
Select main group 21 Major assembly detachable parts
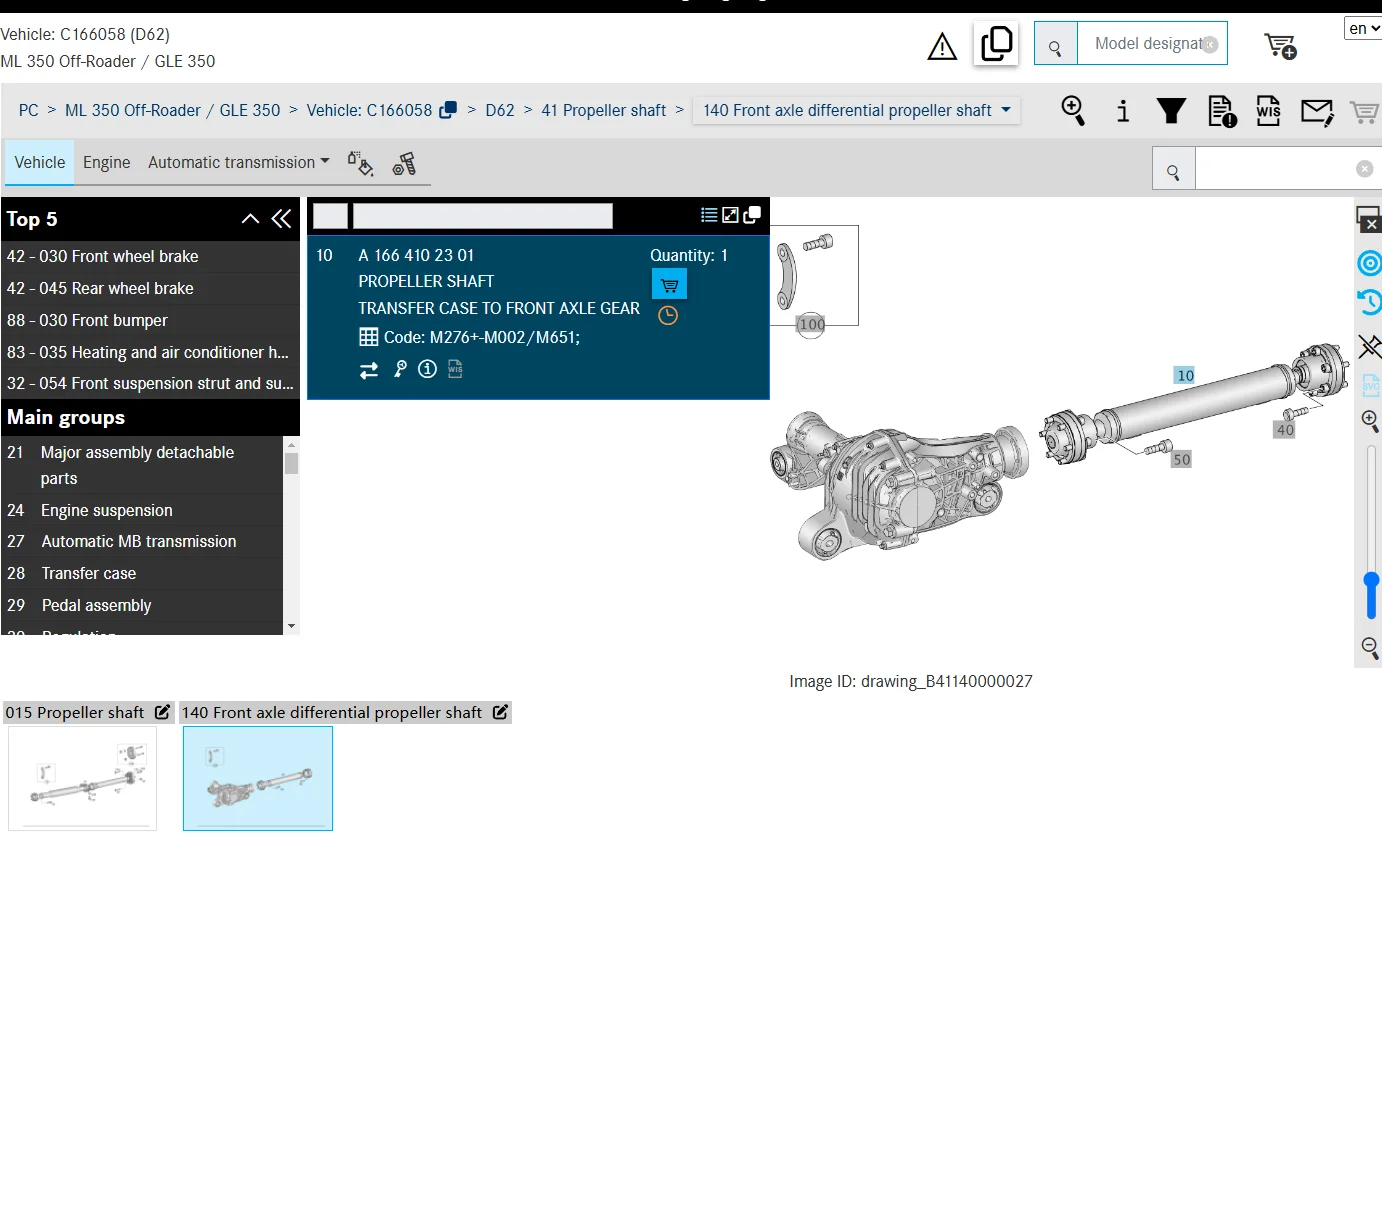[x=142, y=465]
